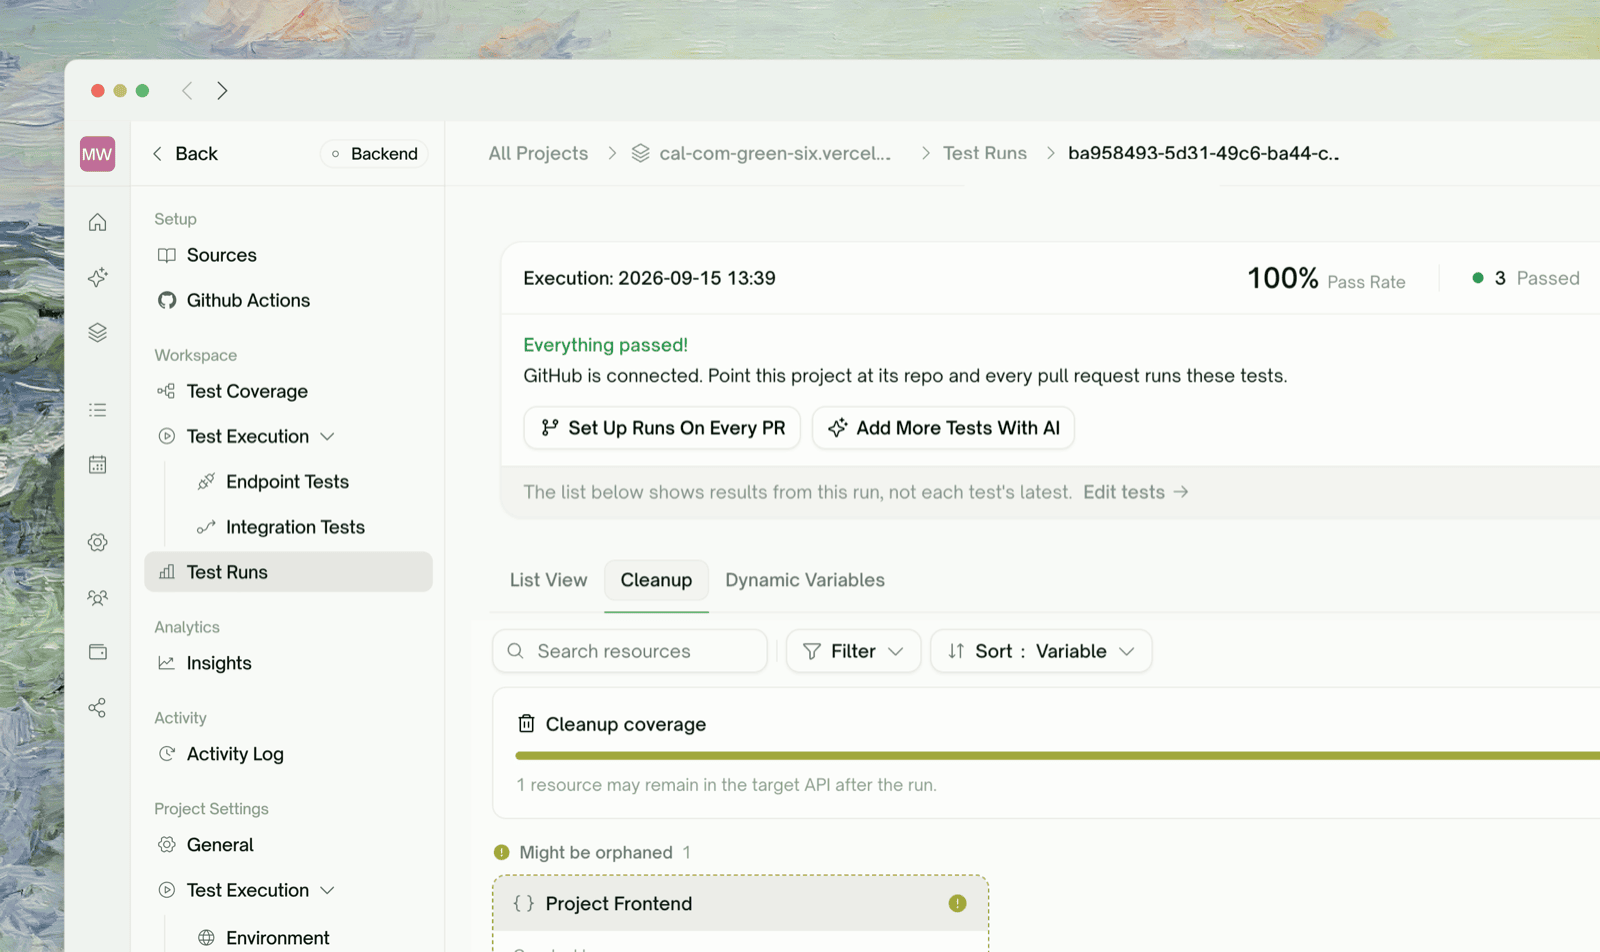Open the Dynamic Variables tab

[805, 580]
